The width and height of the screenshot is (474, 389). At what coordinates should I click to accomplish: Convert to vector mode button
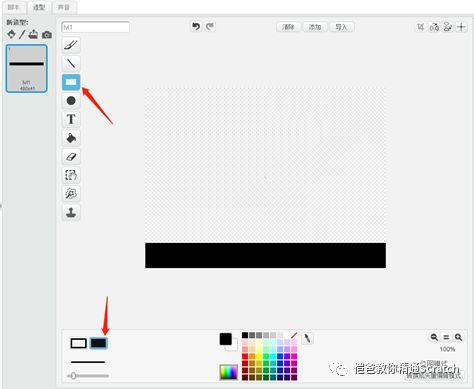433,376
